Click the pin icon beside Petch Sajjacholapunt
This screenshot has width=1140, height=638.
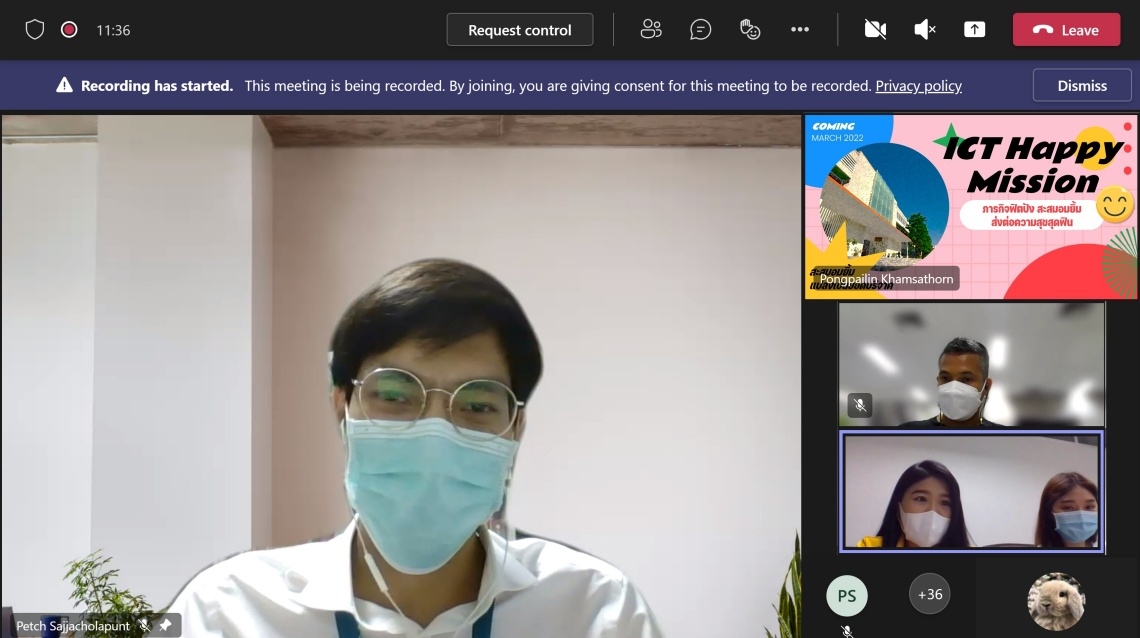(165, 626)
